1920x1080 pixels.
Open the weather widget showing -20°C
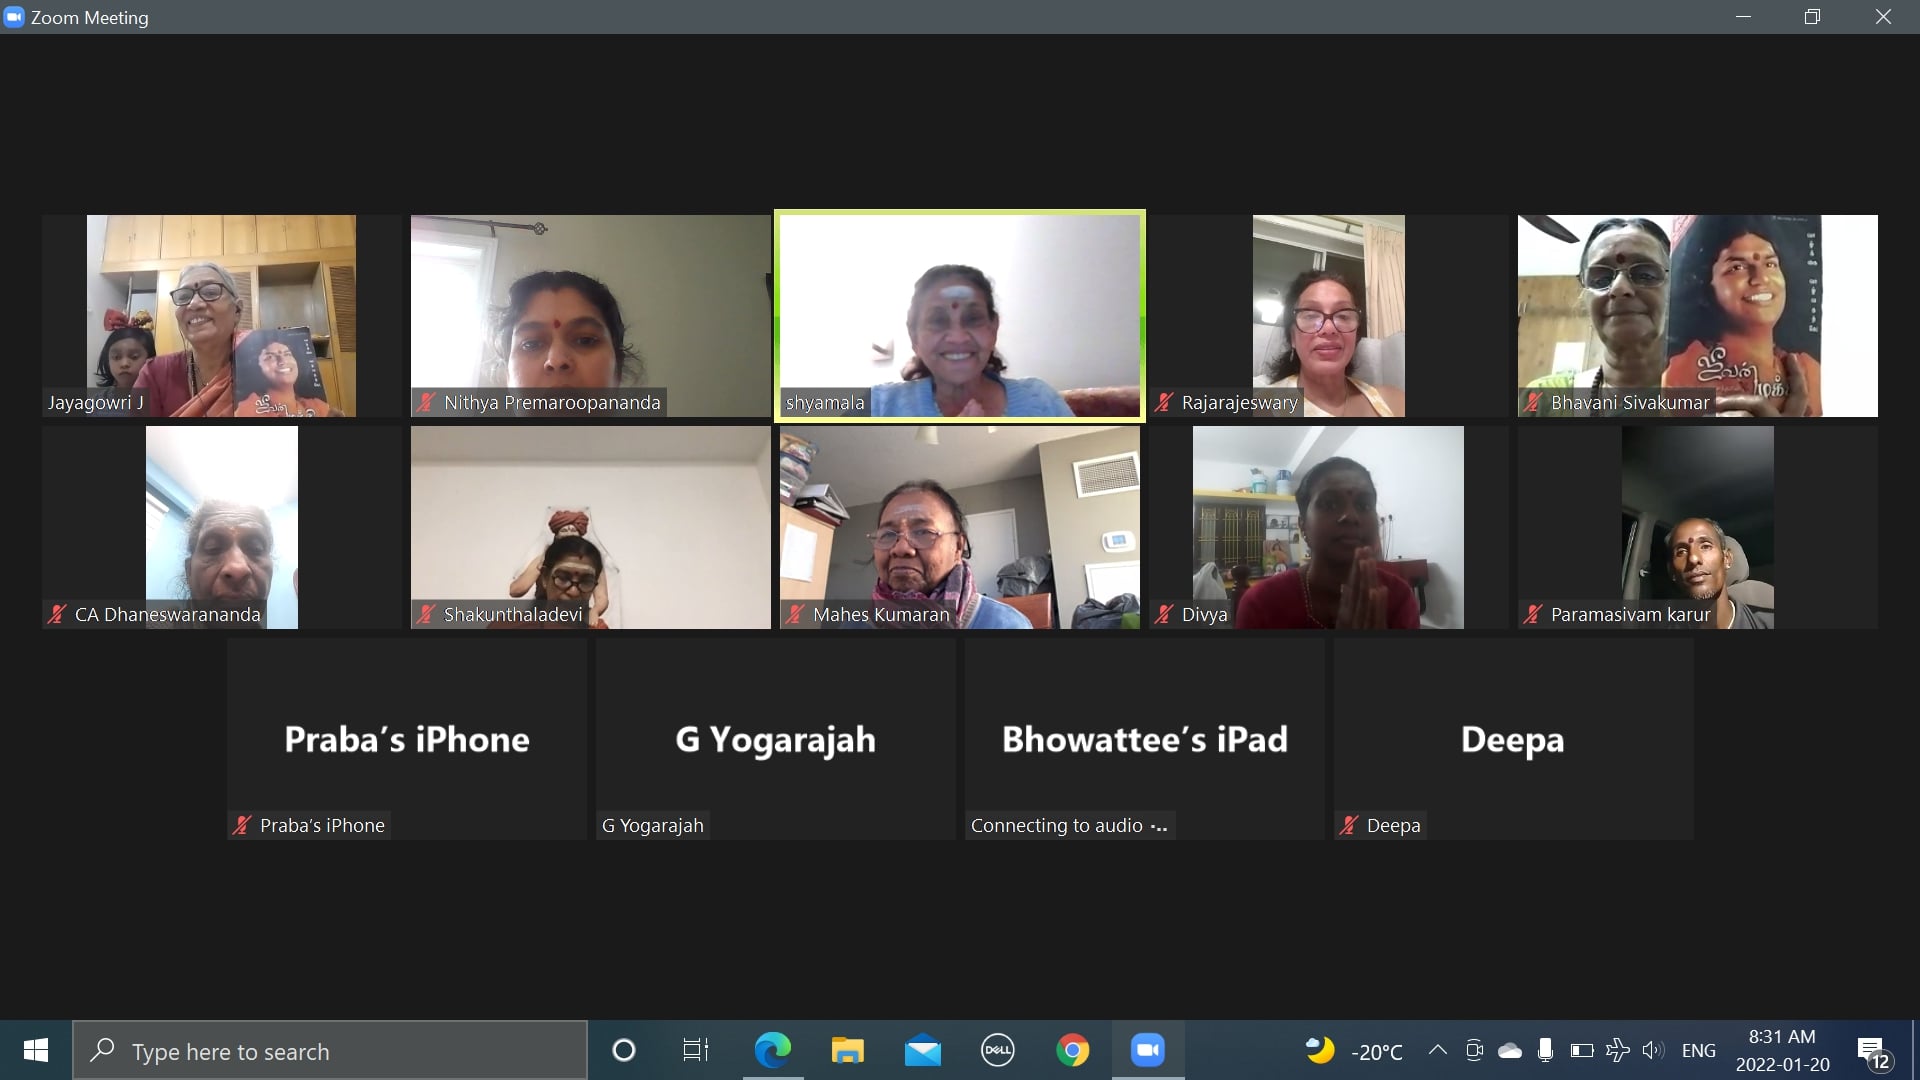click(x=1354, y=1051)
